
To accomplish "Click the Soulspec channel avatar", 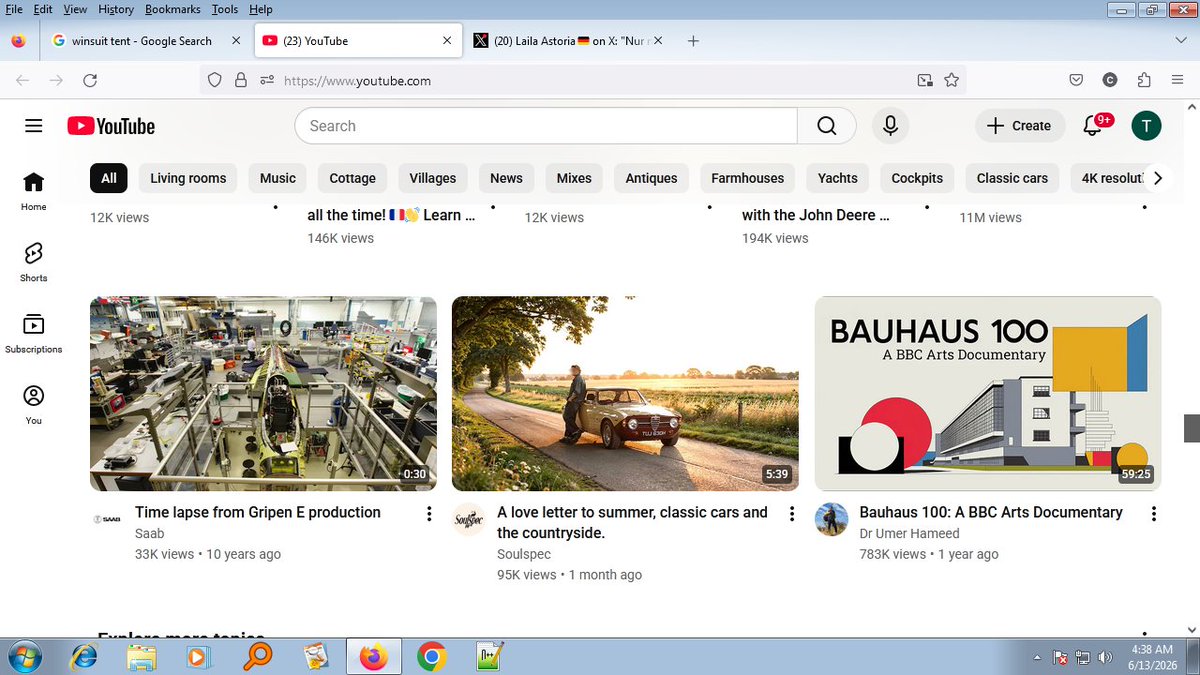I will pos(469,519).
